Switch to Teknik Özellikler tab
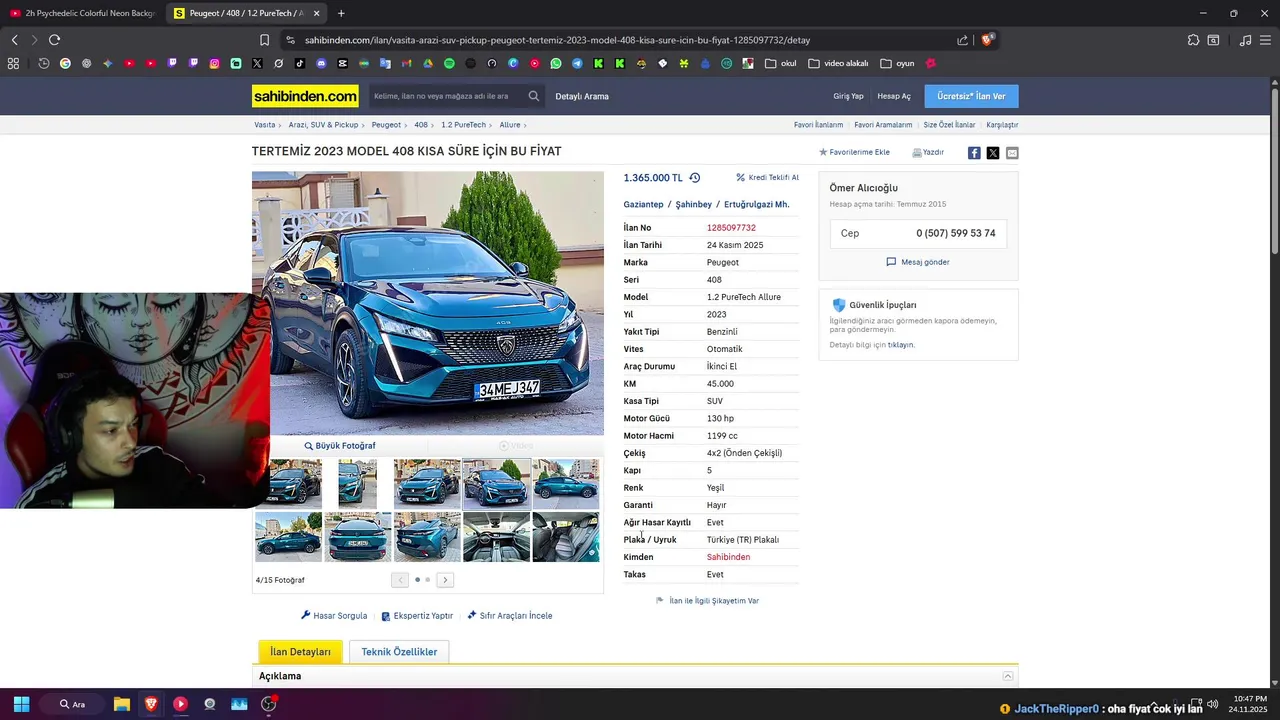 point(399,651)
